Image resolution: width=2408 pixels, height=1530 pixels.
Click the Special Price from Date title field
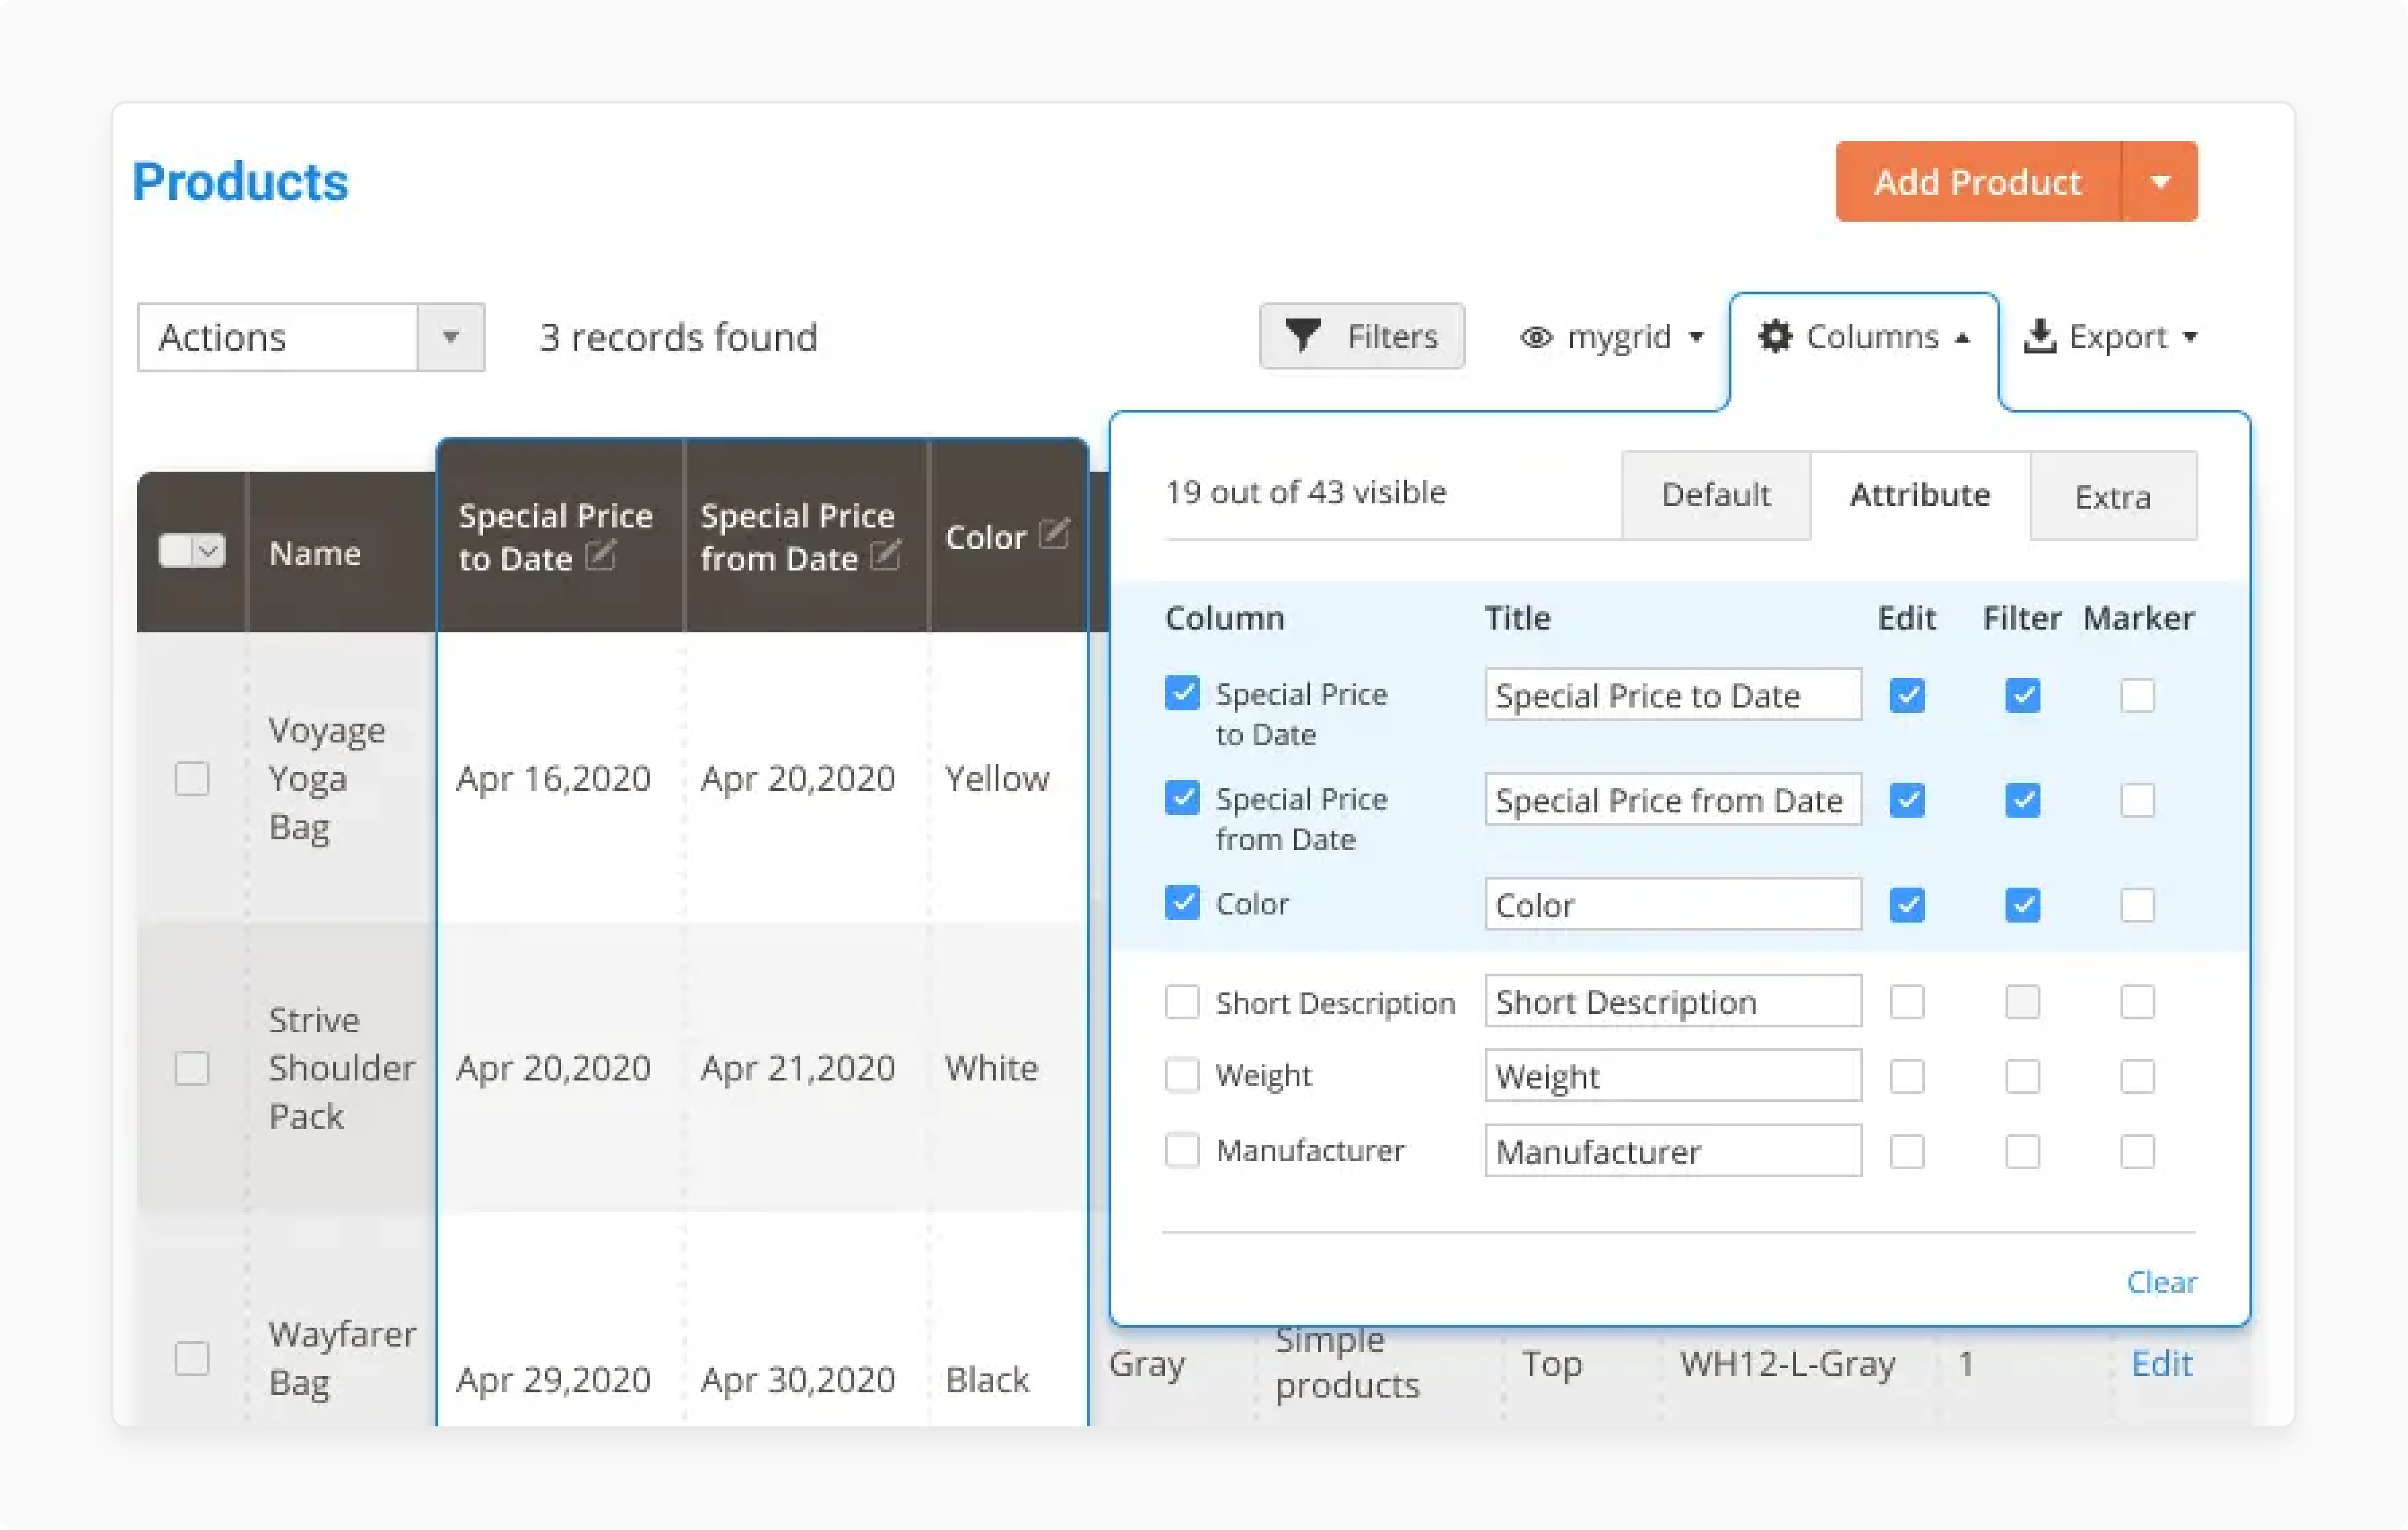(1673, 800)
